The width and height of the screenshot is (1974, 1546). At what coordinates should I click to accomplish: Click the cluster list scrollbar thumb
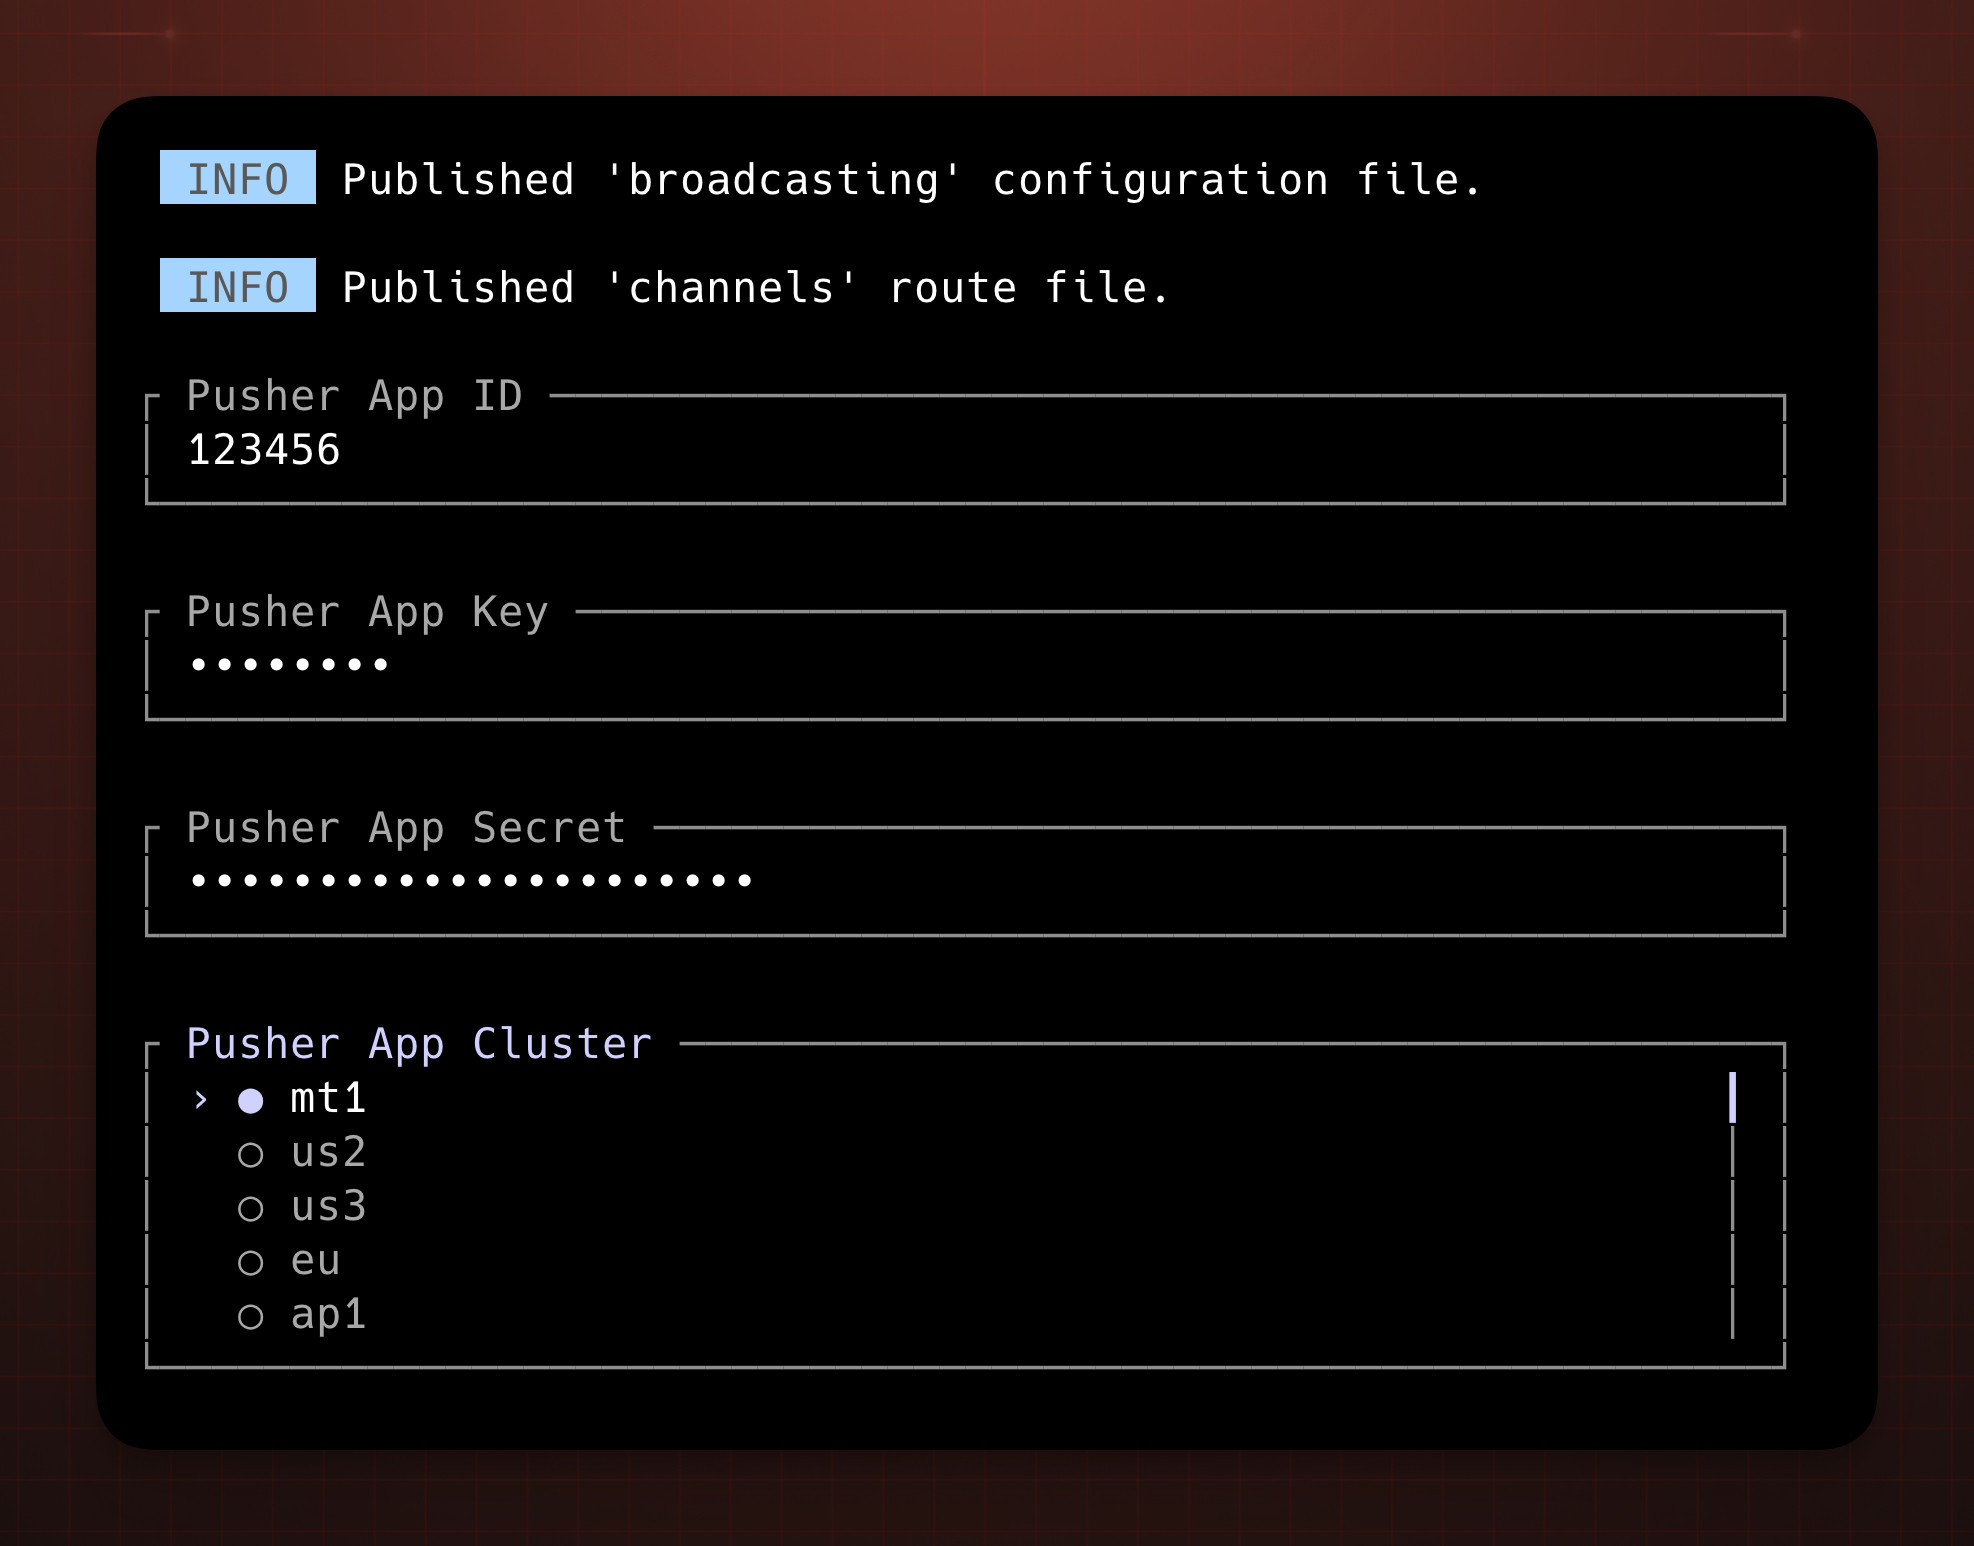tap(1732, 1098)
